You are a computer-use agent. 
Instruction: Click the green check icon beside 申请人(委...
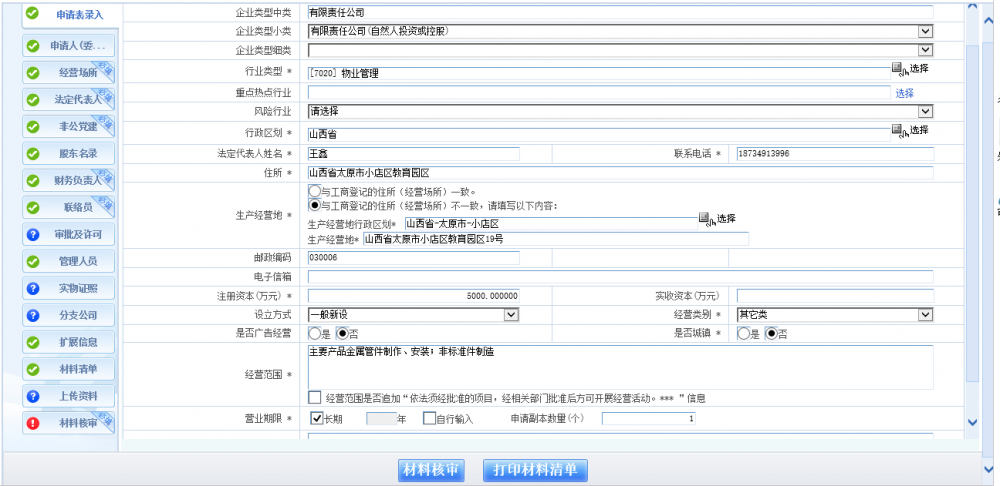33,47
